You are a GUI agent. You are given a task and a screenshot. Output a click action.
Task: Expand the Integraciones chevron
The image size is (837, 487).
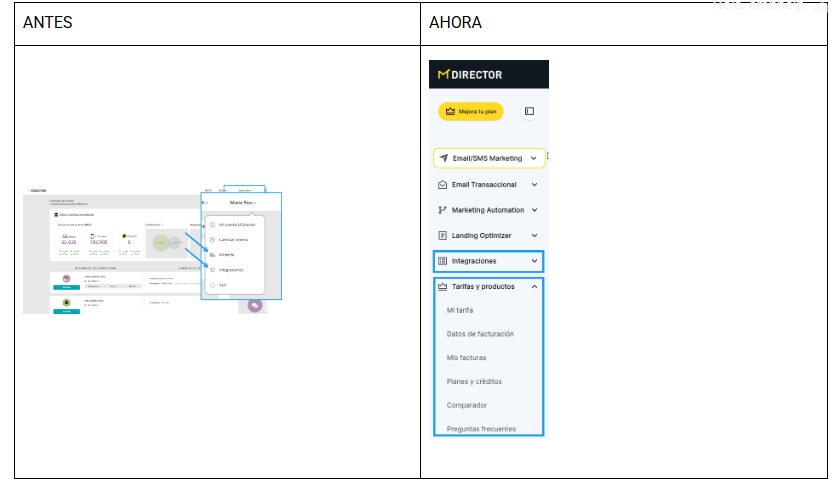[534, 261]
